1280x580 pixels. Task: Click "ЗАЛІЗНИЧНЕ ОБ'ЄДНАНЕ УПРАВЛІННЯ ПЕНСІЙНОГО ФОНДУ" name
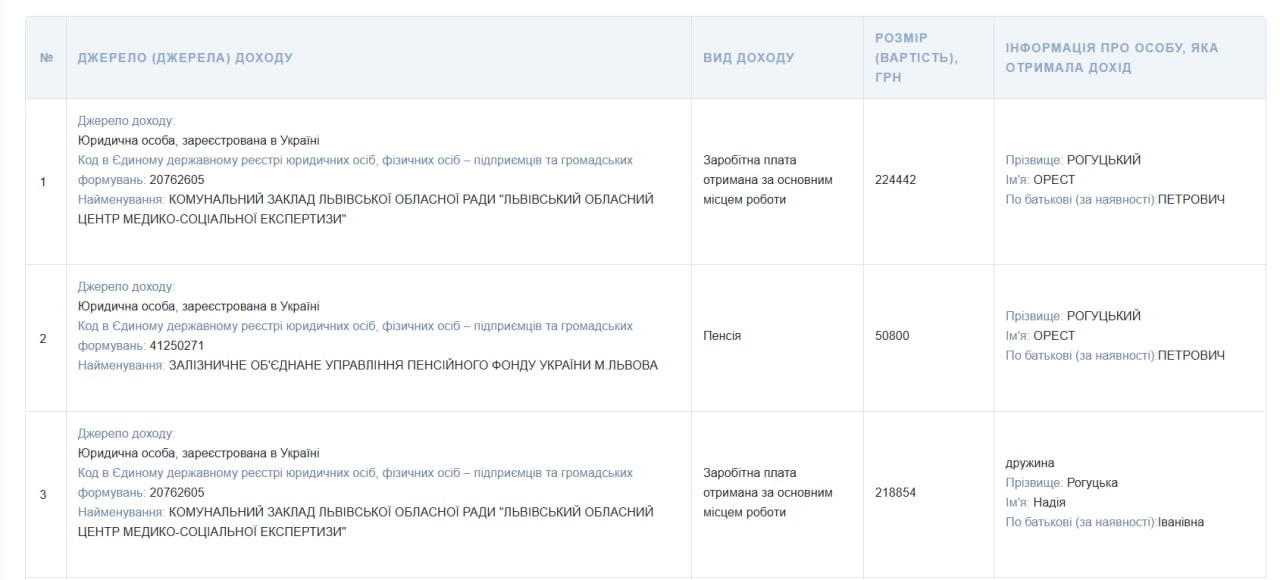[x=413, y=366]
